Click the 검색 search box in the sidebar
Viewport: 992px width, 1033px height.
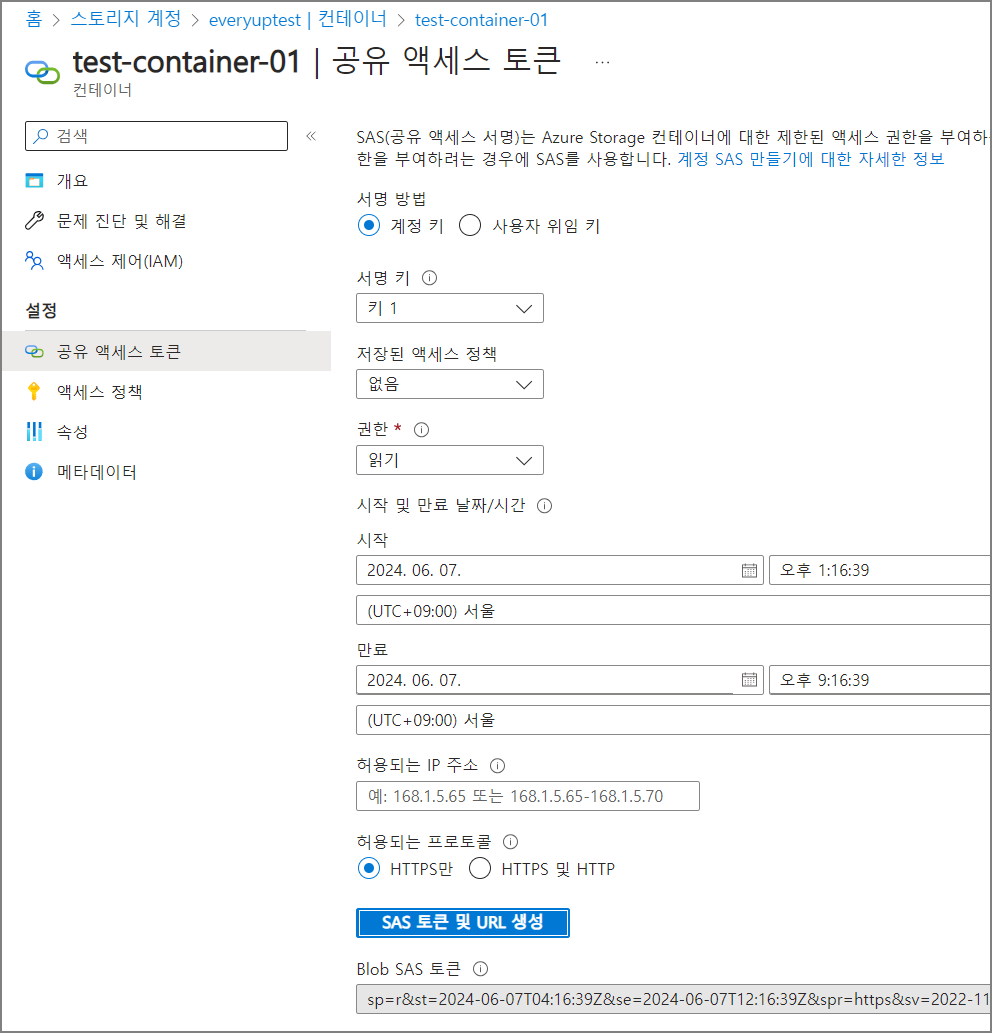157,136
